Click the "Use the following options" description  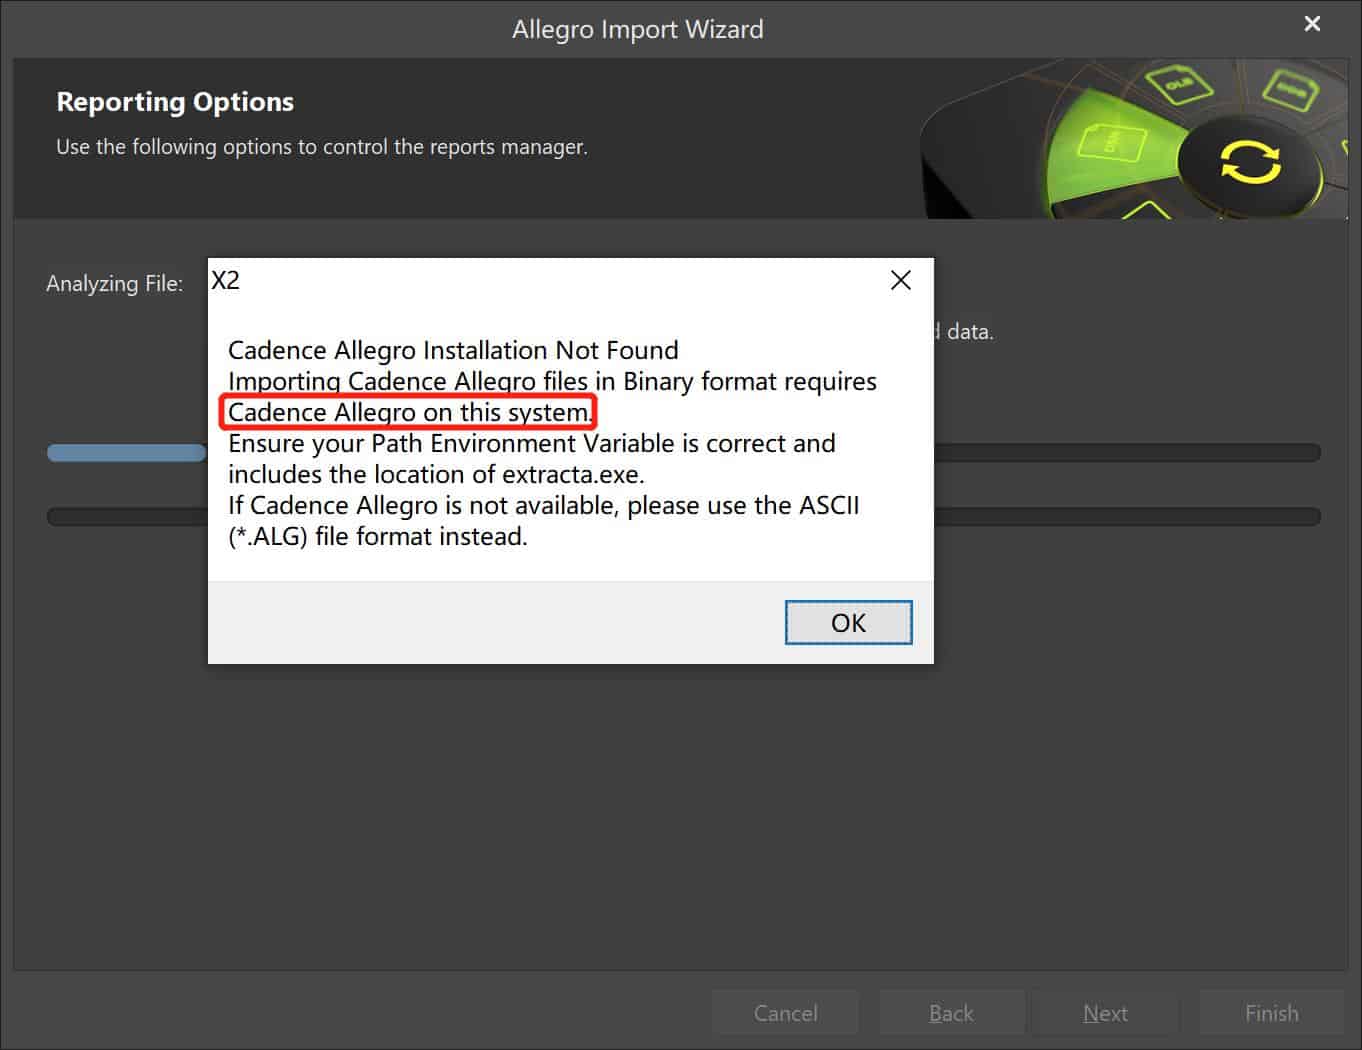click(321, 147)
